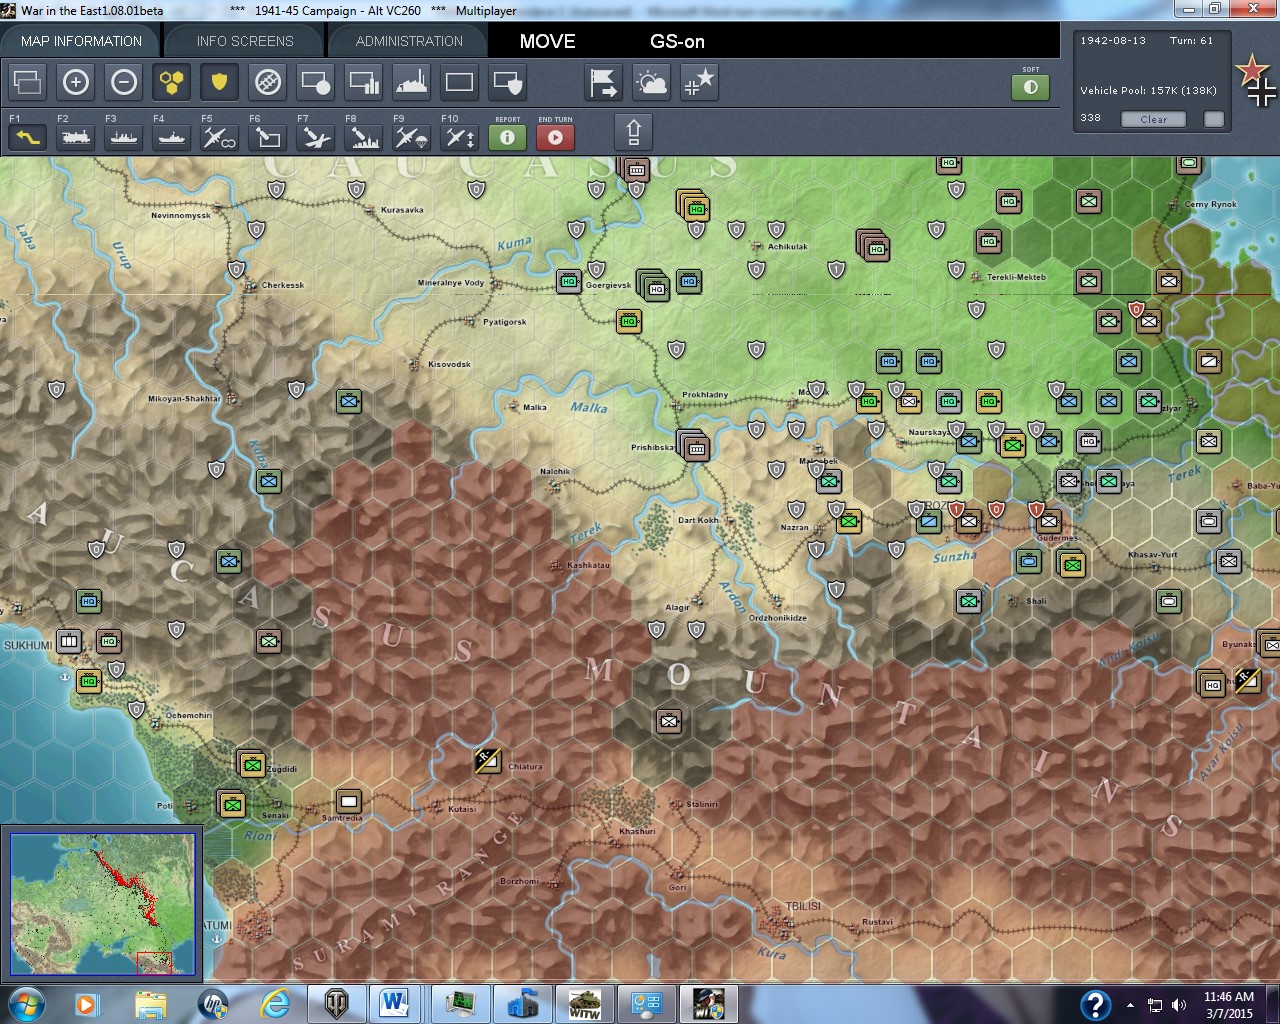Toggle the rail damage info button
1280x1024 pixels.
268,82
